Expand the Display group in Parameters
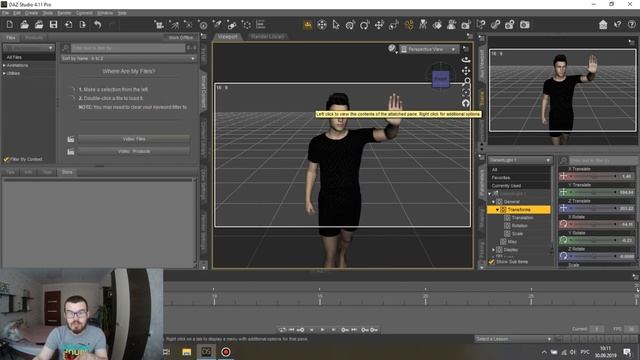 (x=493, y=250)
